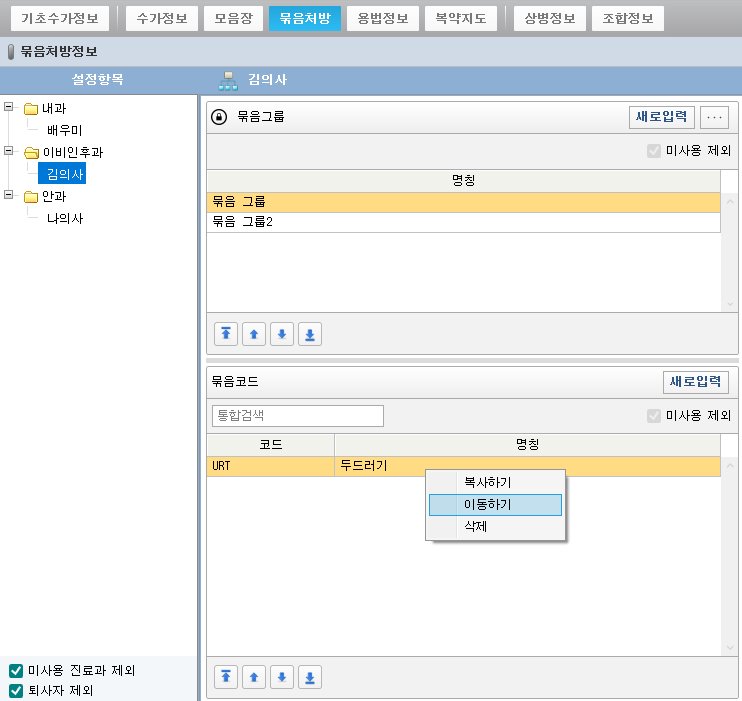Image resolution: width=742 pixels, height=701 pixels.
Task: Click move-to-top icon in 묶음그룹 panel
Action: click(x=227, y=335)
